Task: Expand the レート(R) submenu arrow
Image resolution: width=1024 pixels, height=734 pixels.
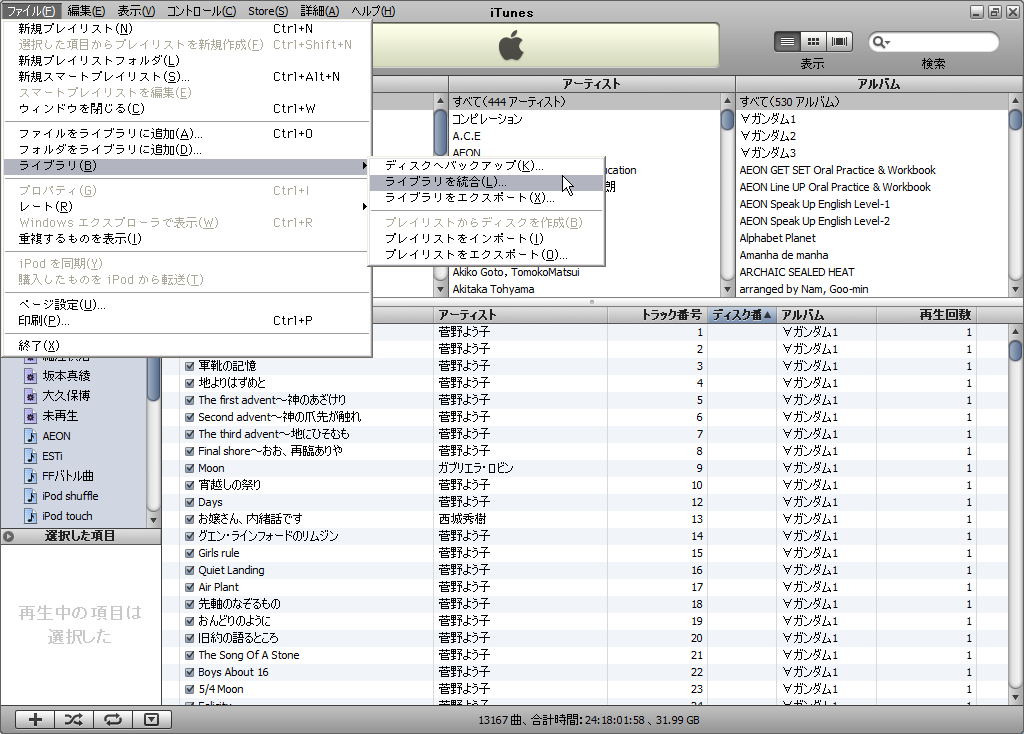Action: tap(364, 206)
